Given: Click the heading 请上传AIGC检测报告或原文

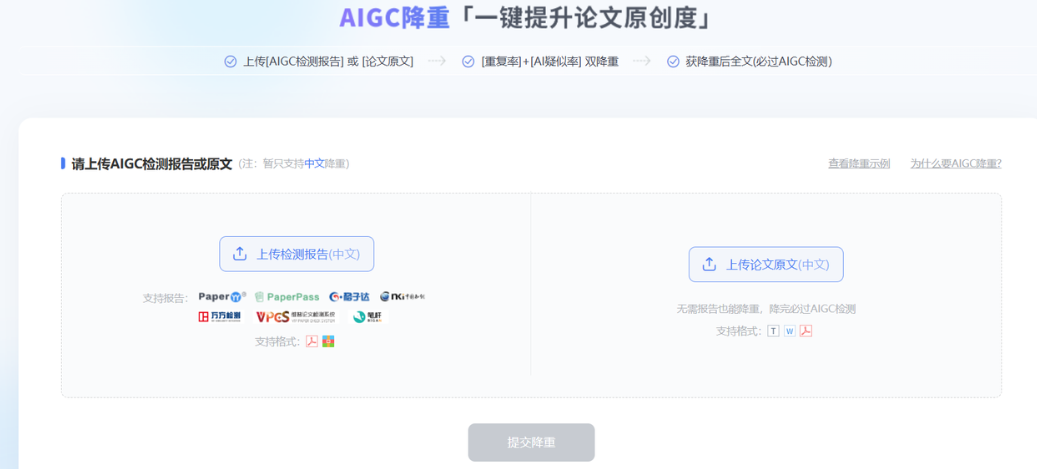Looking at the screenshot, I should pyautogui.click(x=151, y=164).
